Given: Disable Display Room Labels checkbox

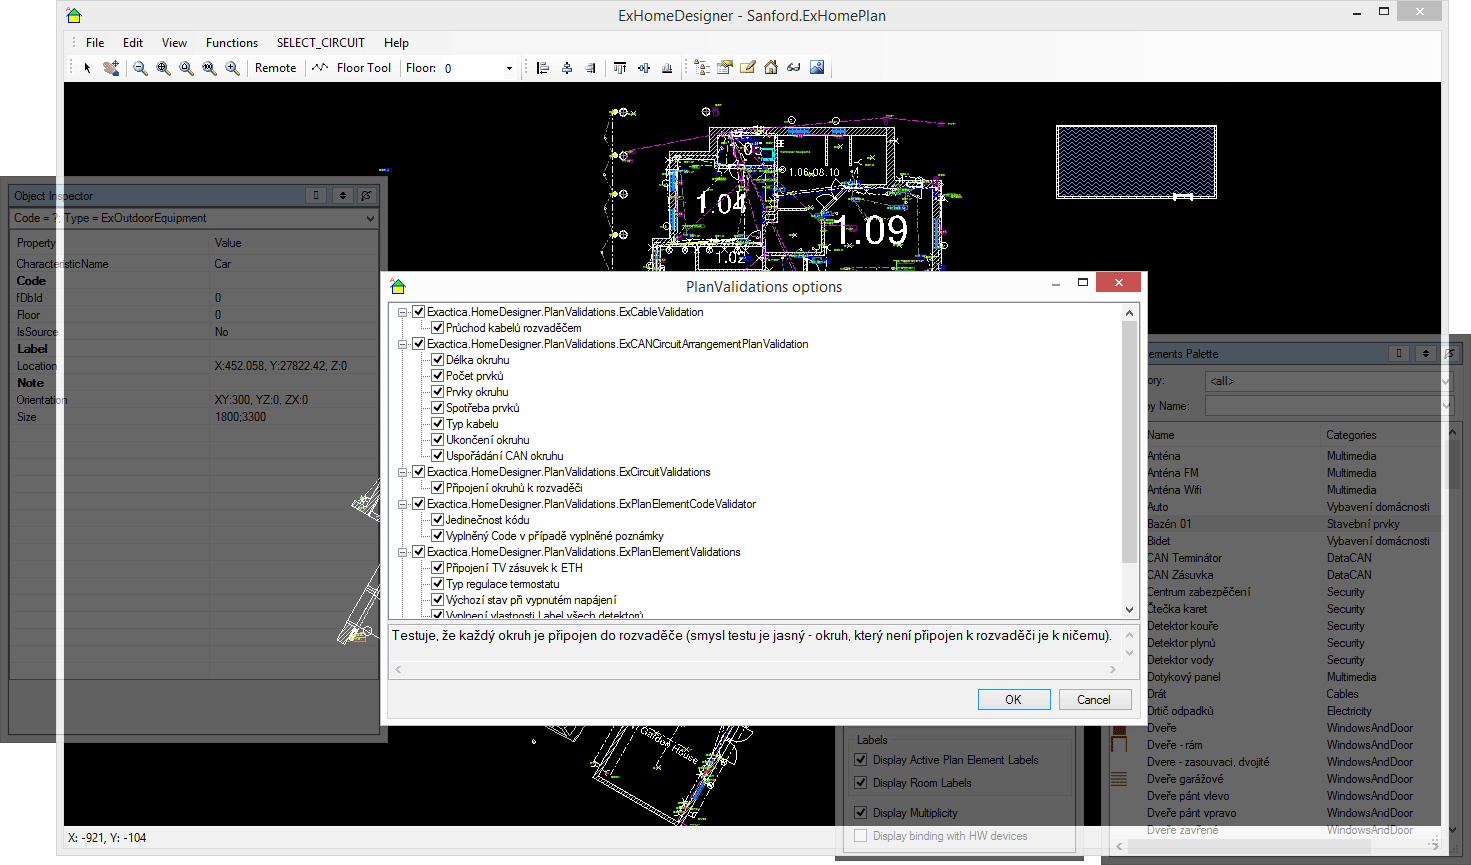Looking at the screenshot, I should (x=861, y=783).
